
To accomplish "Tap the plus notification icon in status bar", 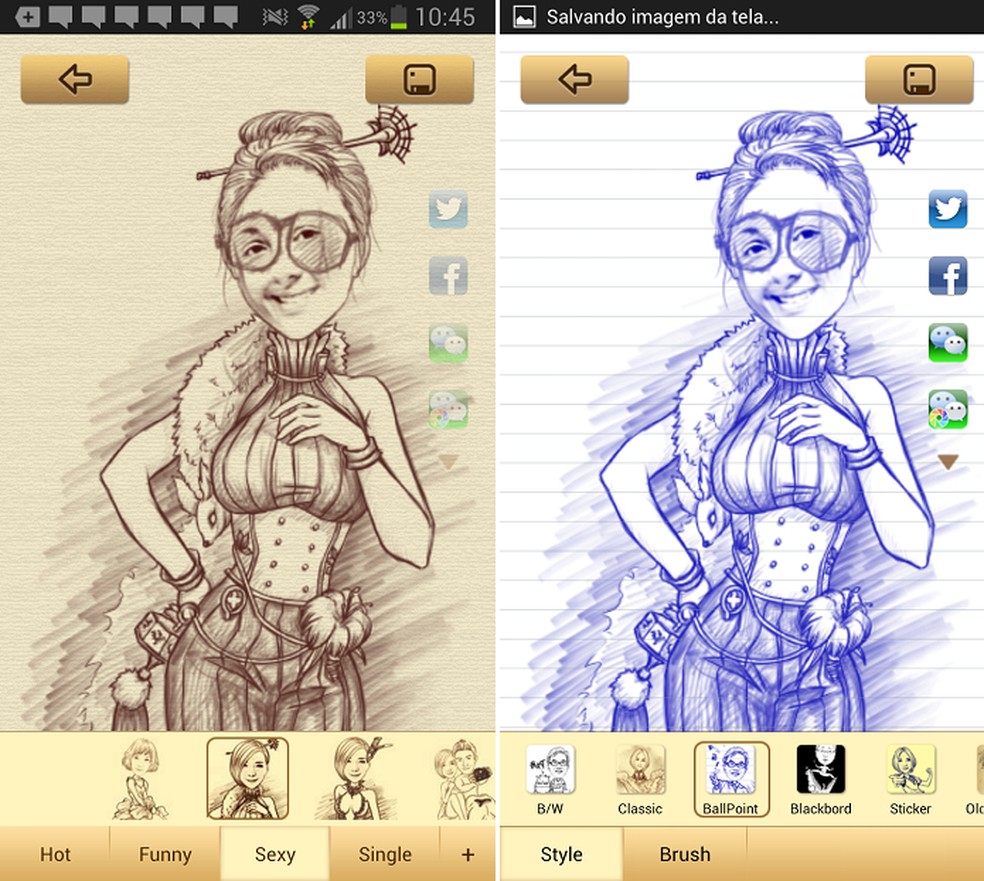I will 27,17.
